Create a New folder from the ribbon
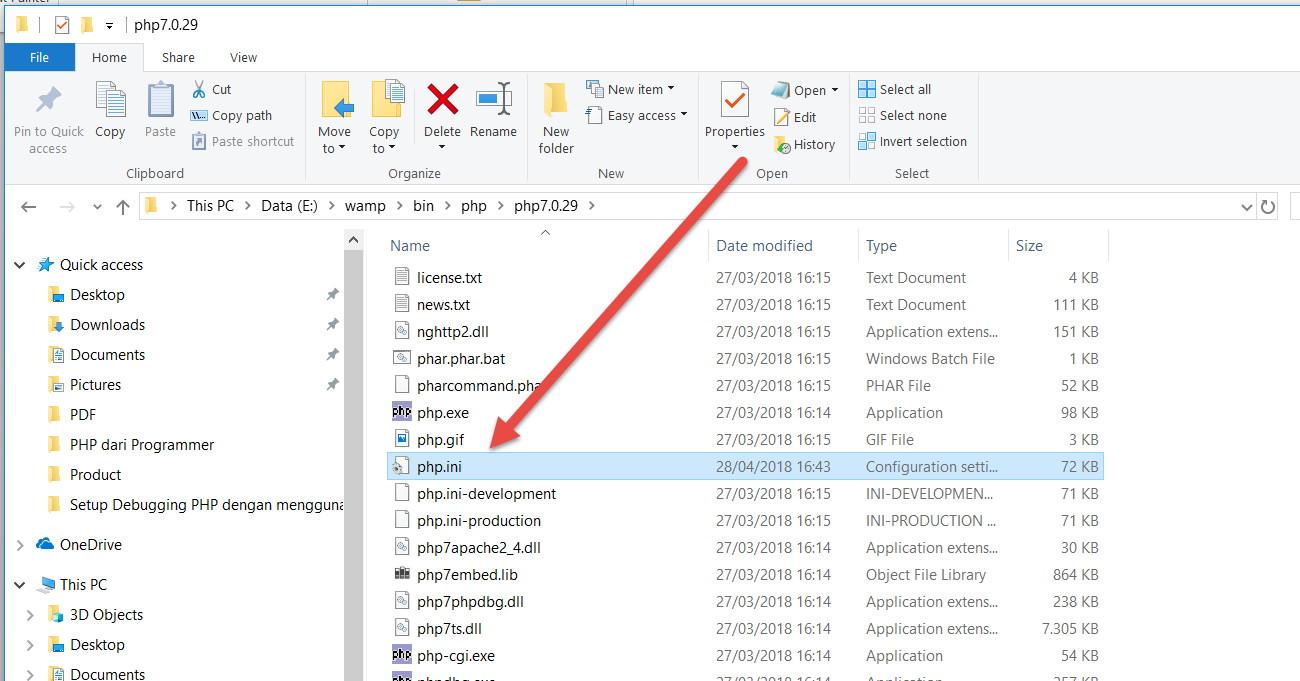 556,118
